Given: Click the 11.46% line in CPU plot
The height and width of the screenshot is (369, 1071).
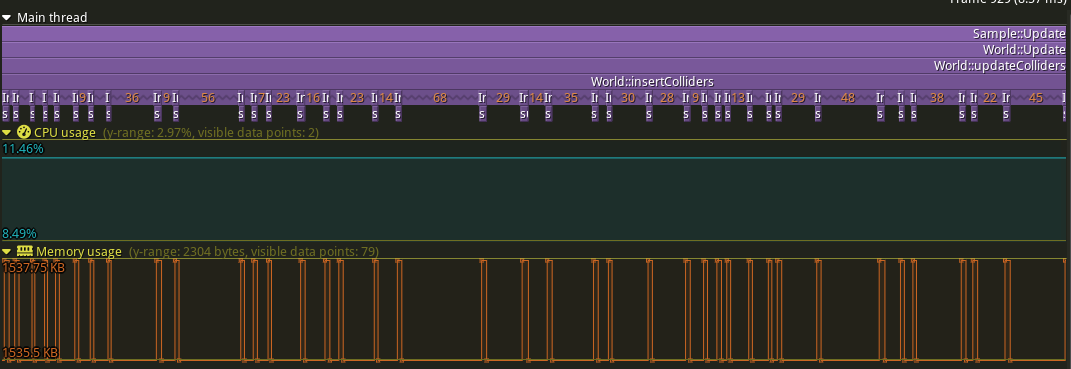Looking at the screenshot, I should pos(533,158).
